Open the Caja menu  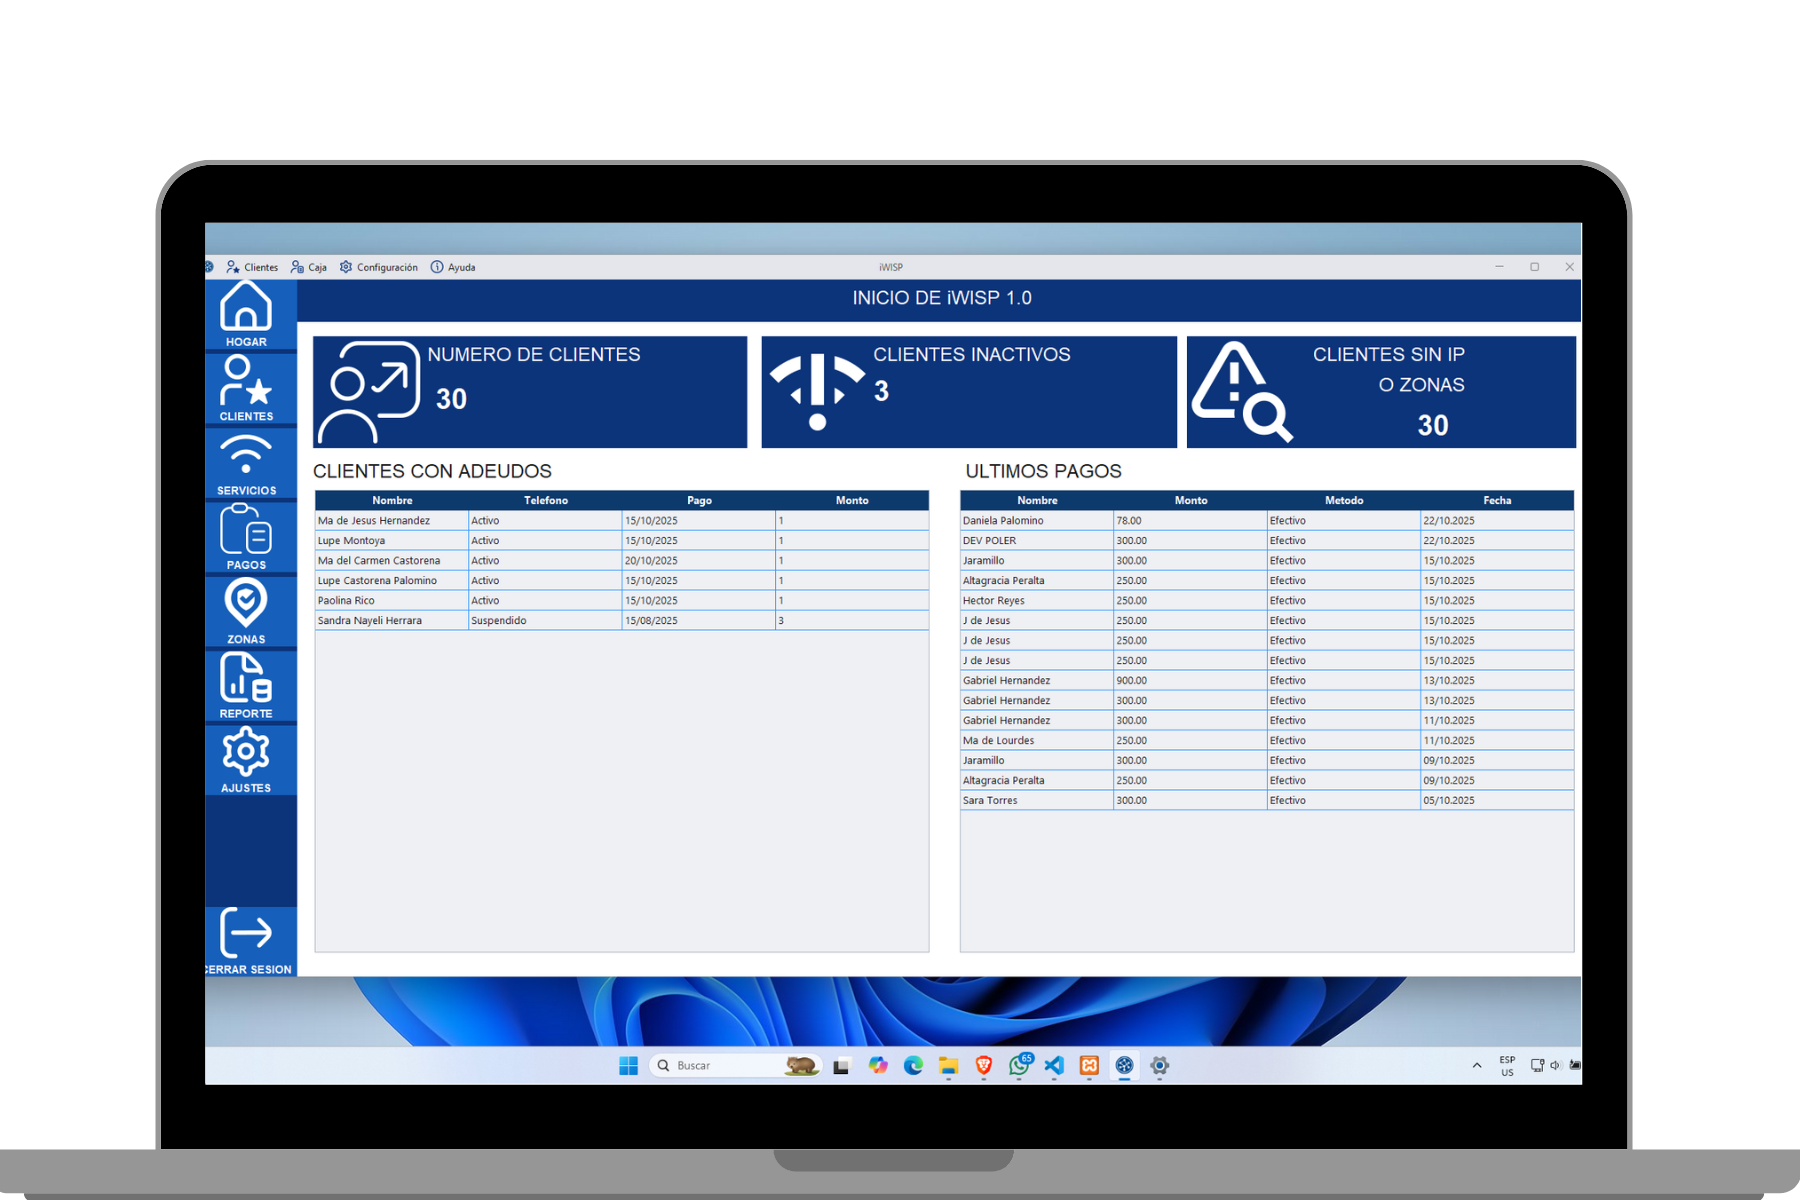pos(309,267)
